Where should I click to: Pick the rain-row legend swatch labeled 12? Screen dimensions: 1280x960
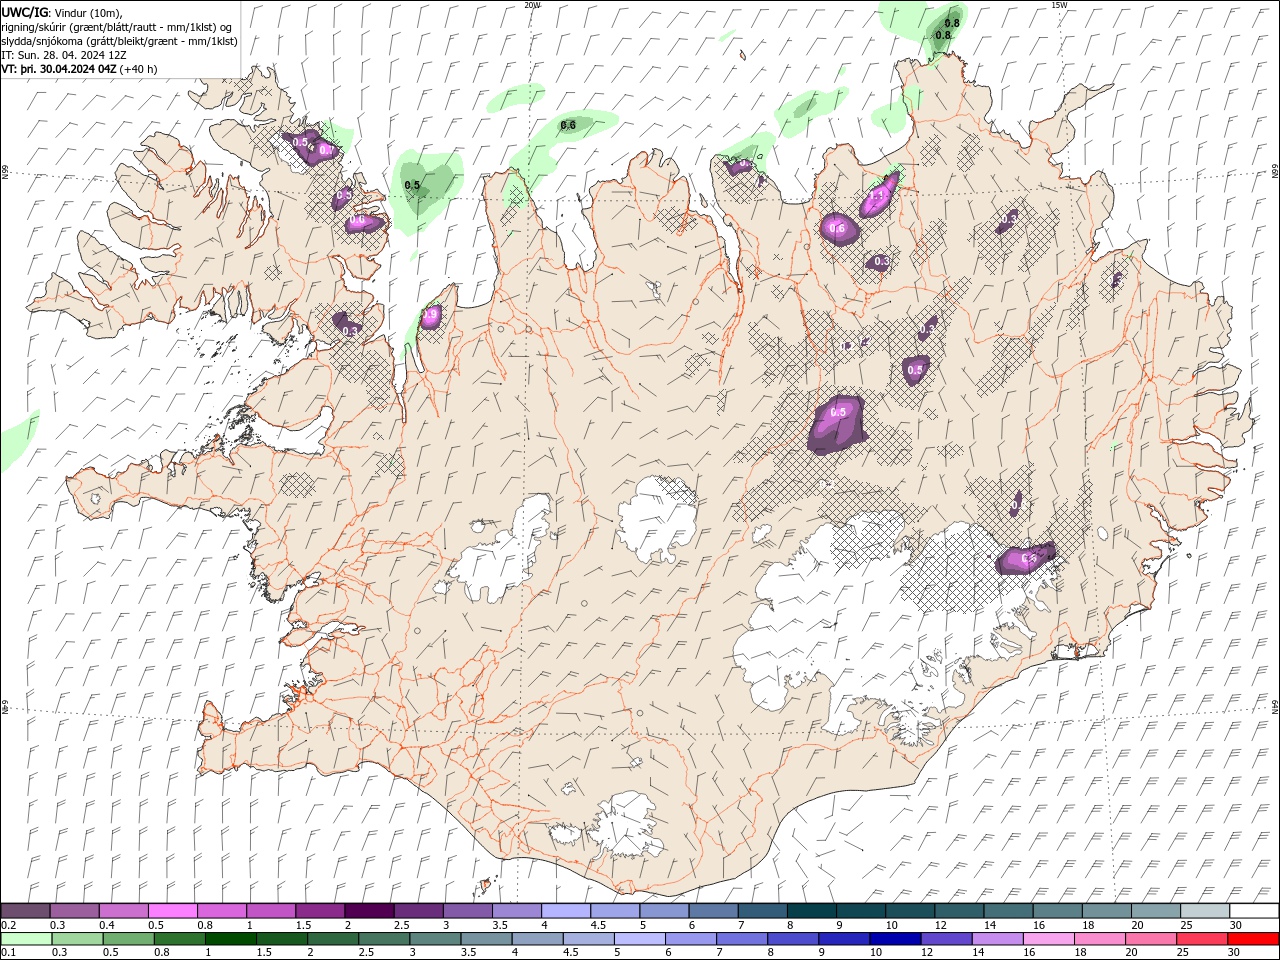tap(946, 939)
